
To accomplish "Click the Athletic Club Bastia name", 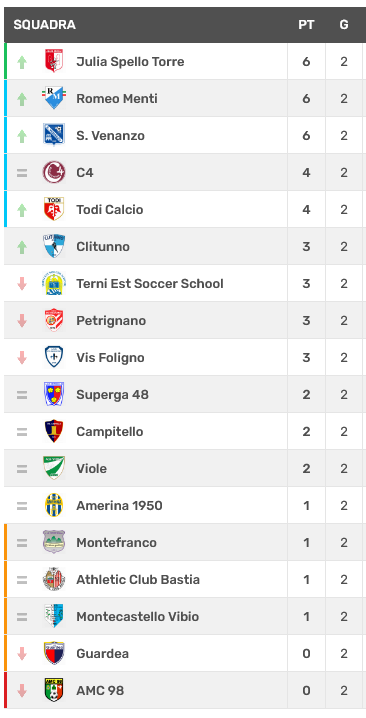I will tap(138, 579).
